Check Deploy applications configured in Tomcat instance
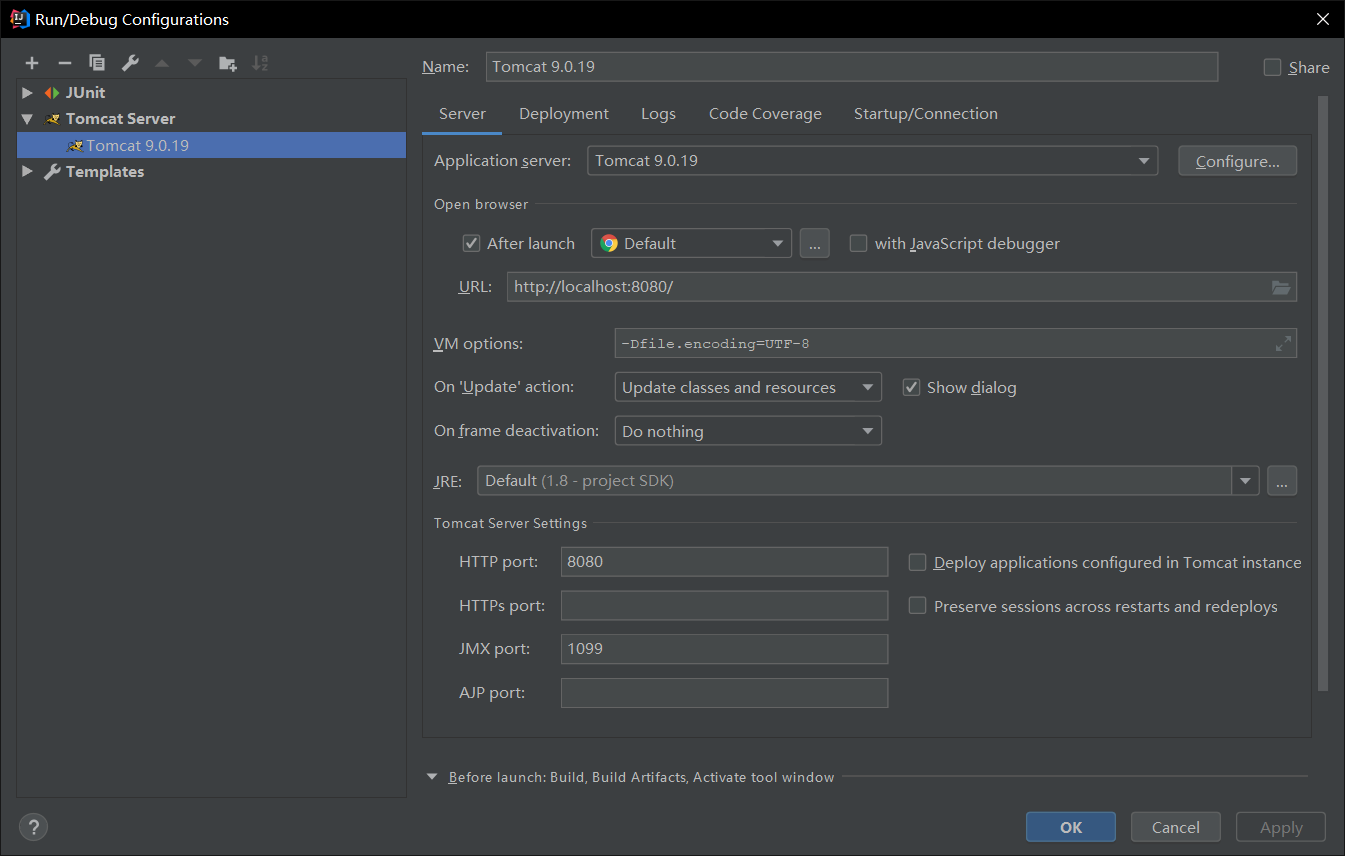The image size is (1345, 856). pyautogui.click(x=917, y=562)
